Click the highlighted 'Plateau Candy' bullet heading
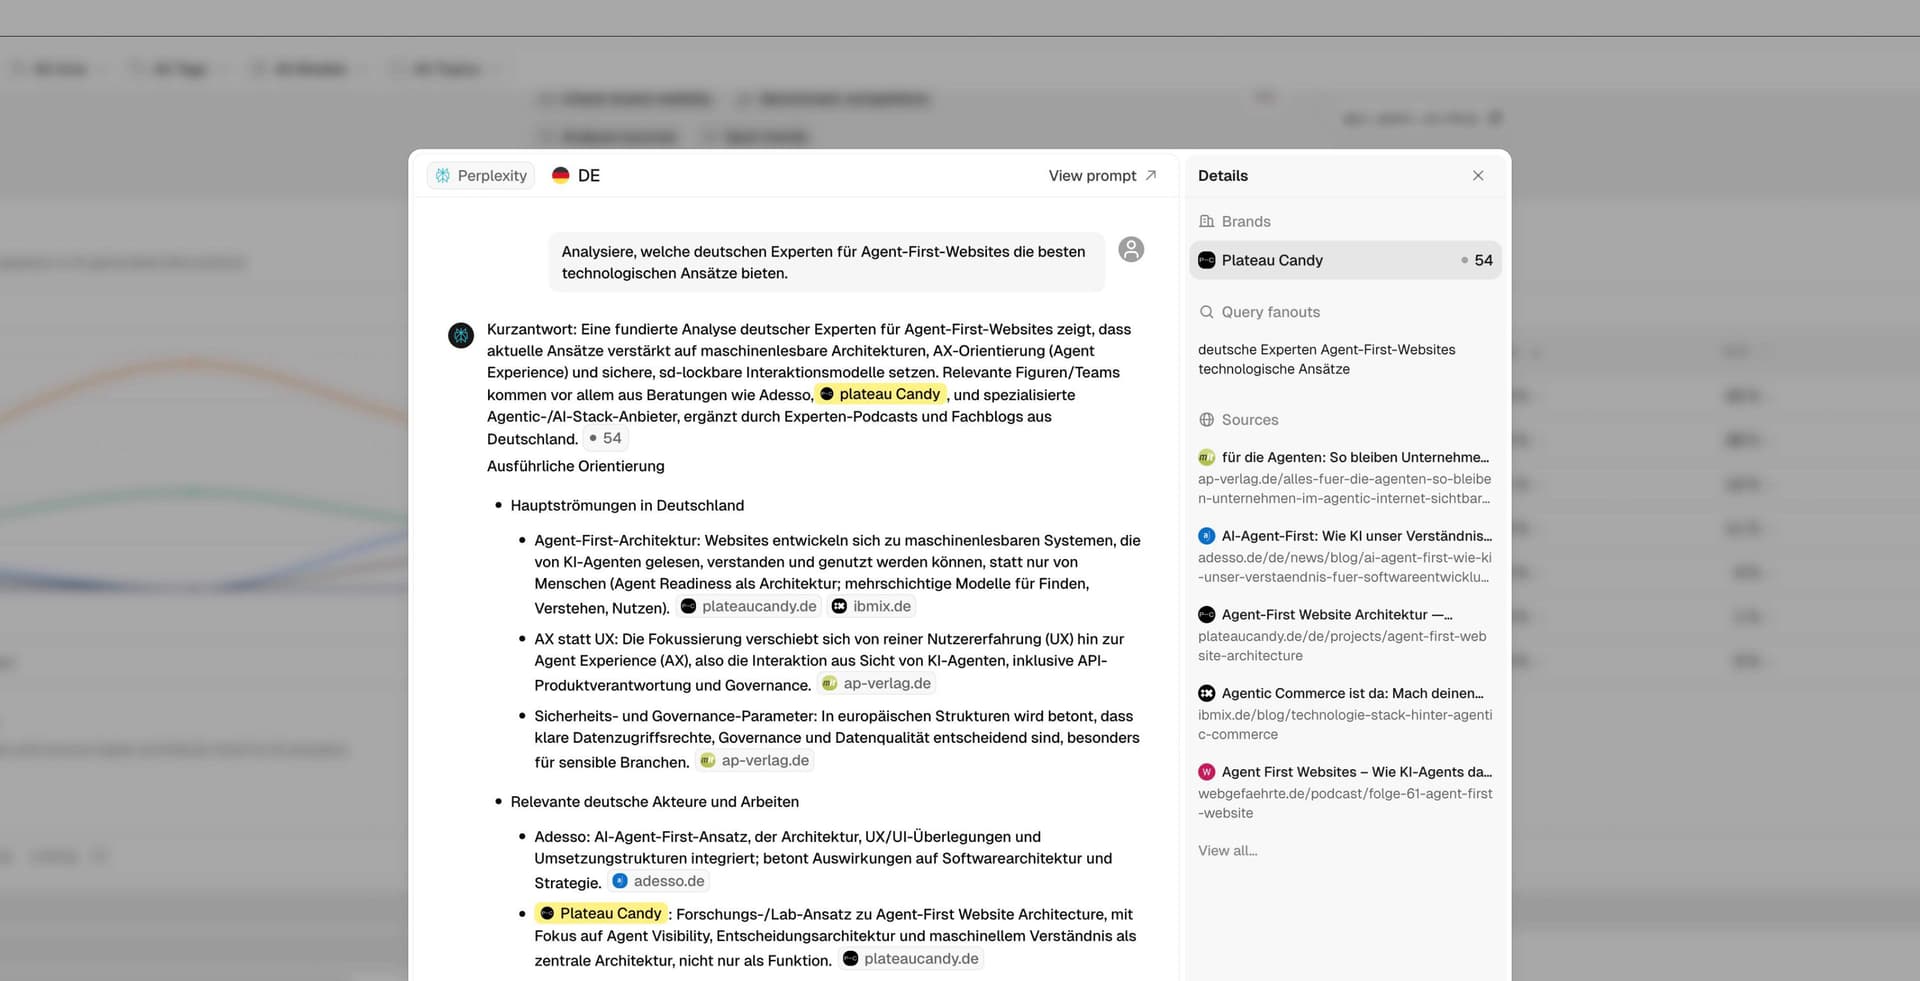Screen dimensions: 1920x981 (x=600, y=913)
